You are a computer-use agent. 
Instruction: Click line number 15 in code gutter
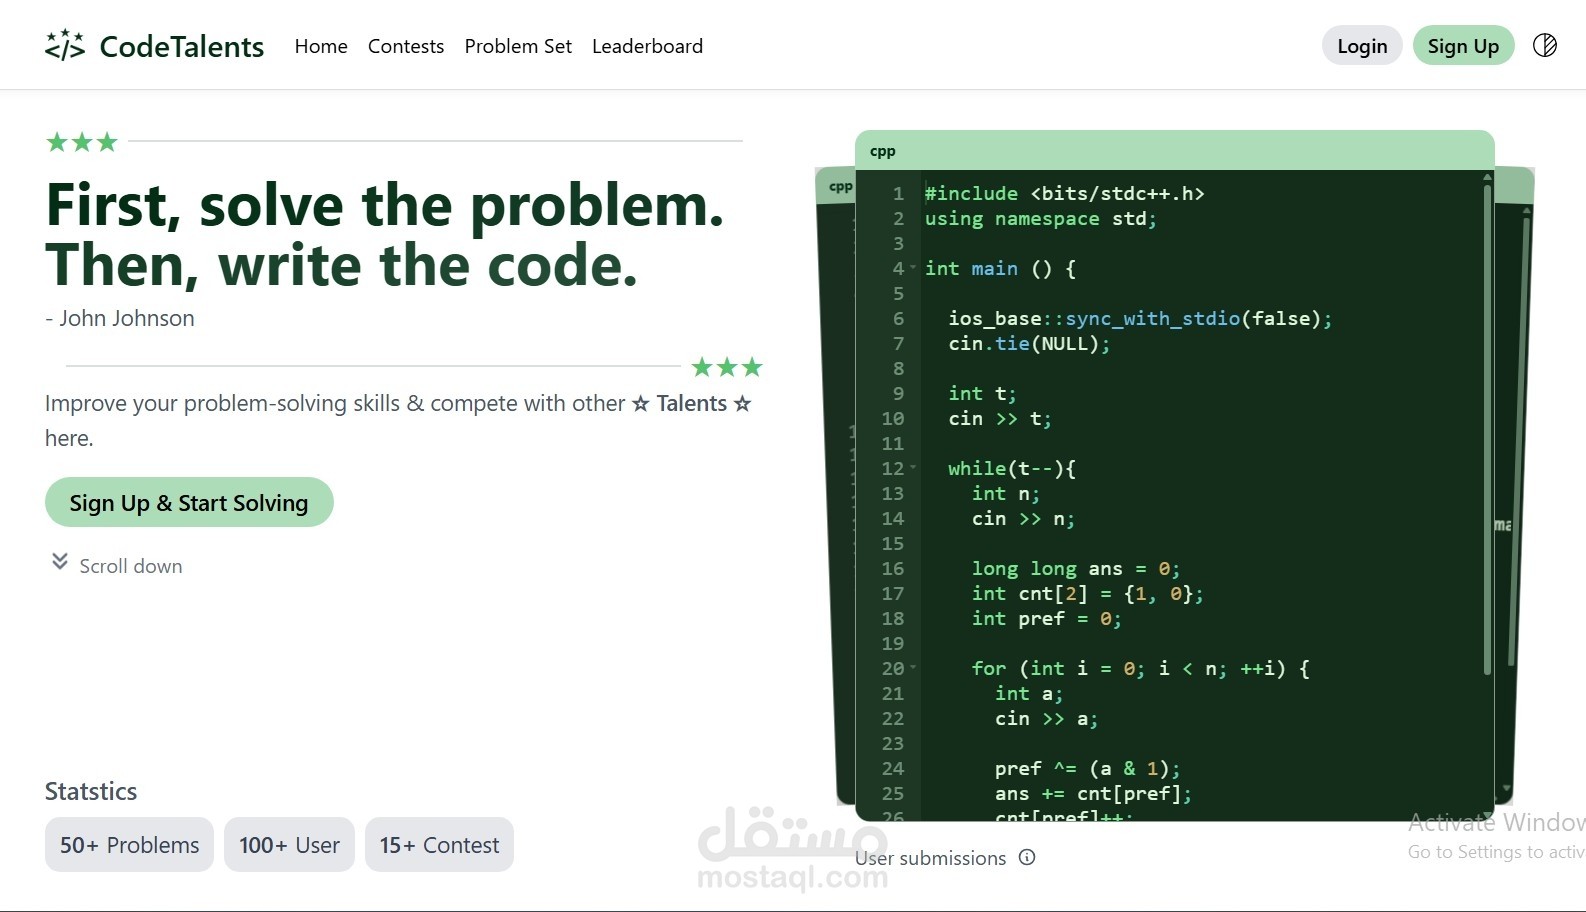[892, 543]
